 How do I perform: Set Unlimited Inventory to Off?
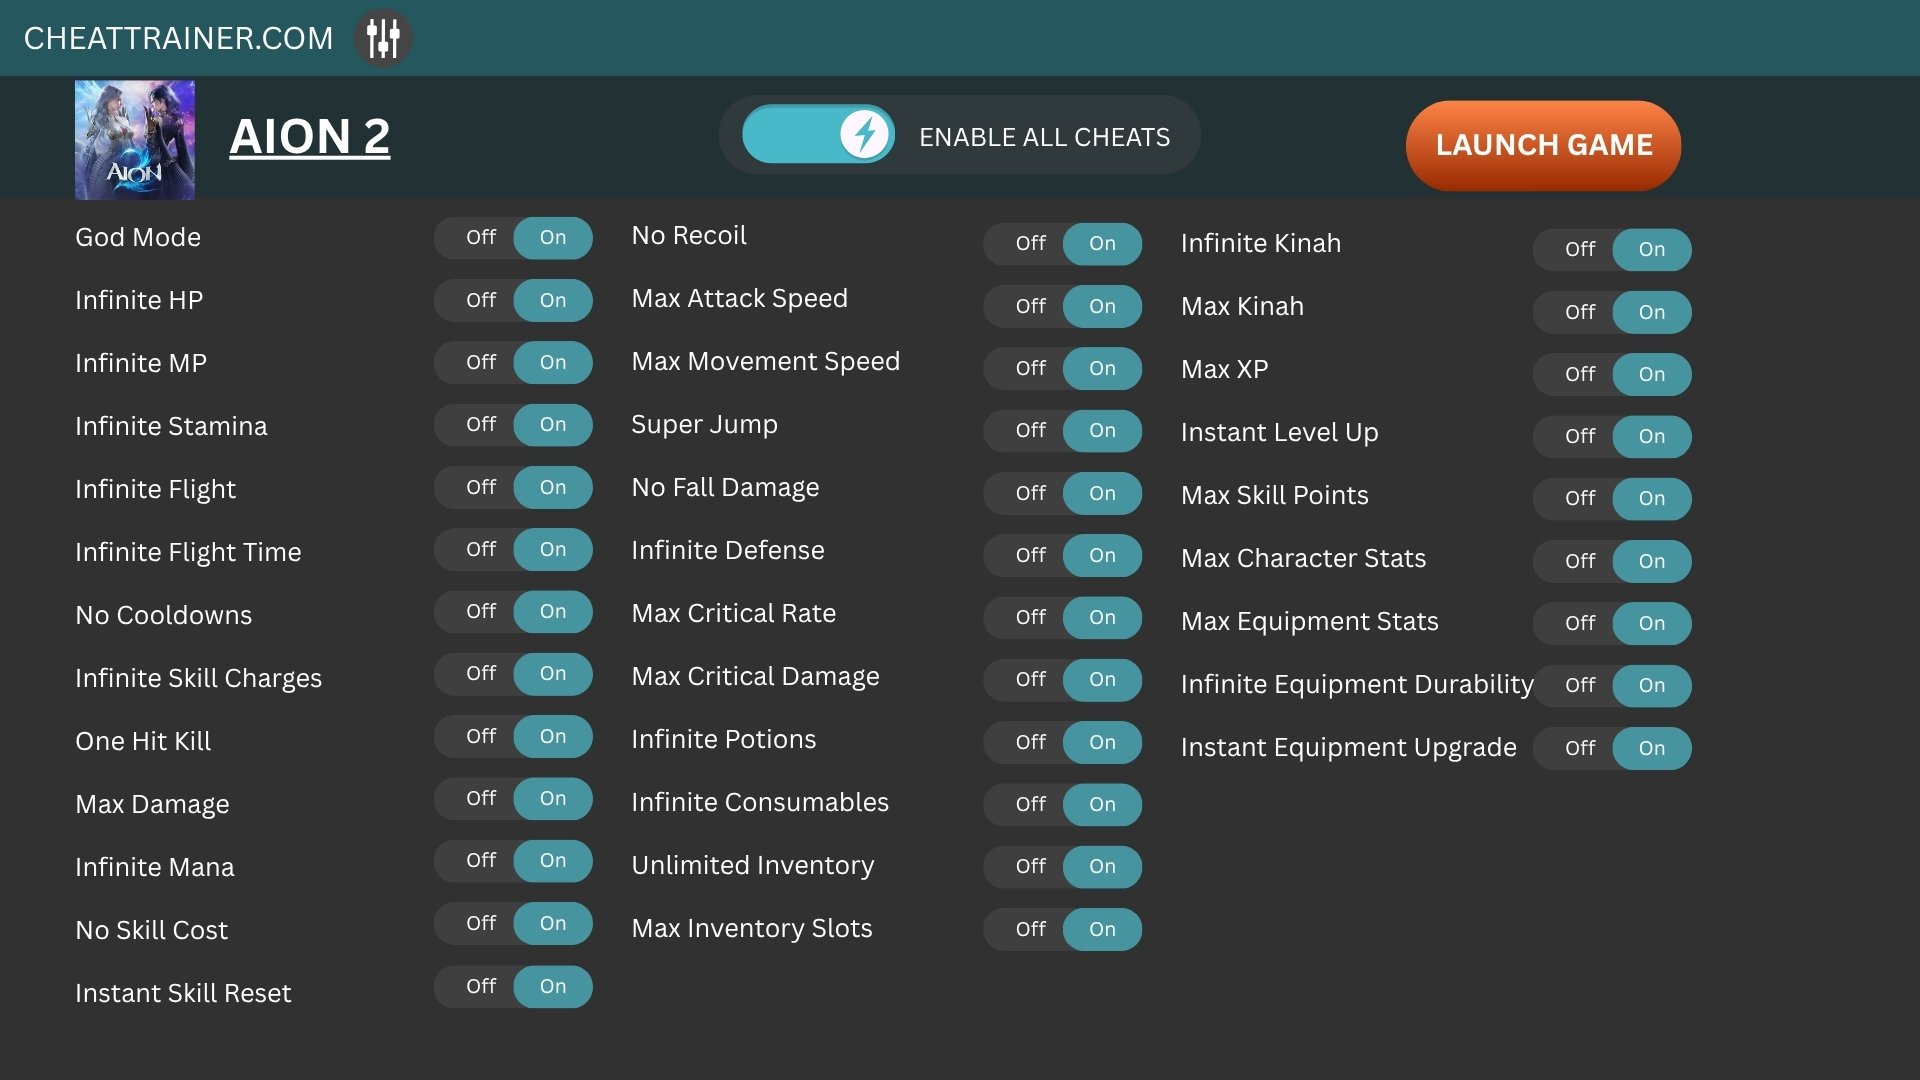(x=1031, y=866)
